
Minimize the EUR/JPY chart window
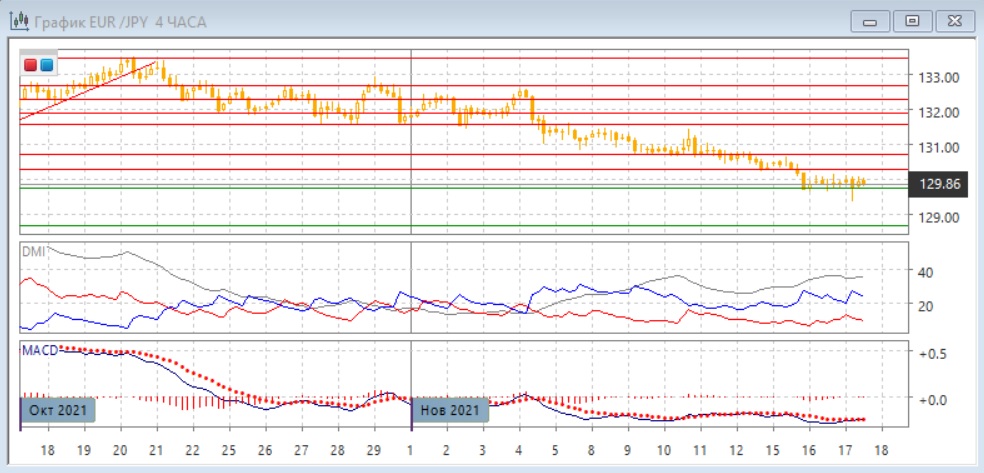tap(869, 21)
